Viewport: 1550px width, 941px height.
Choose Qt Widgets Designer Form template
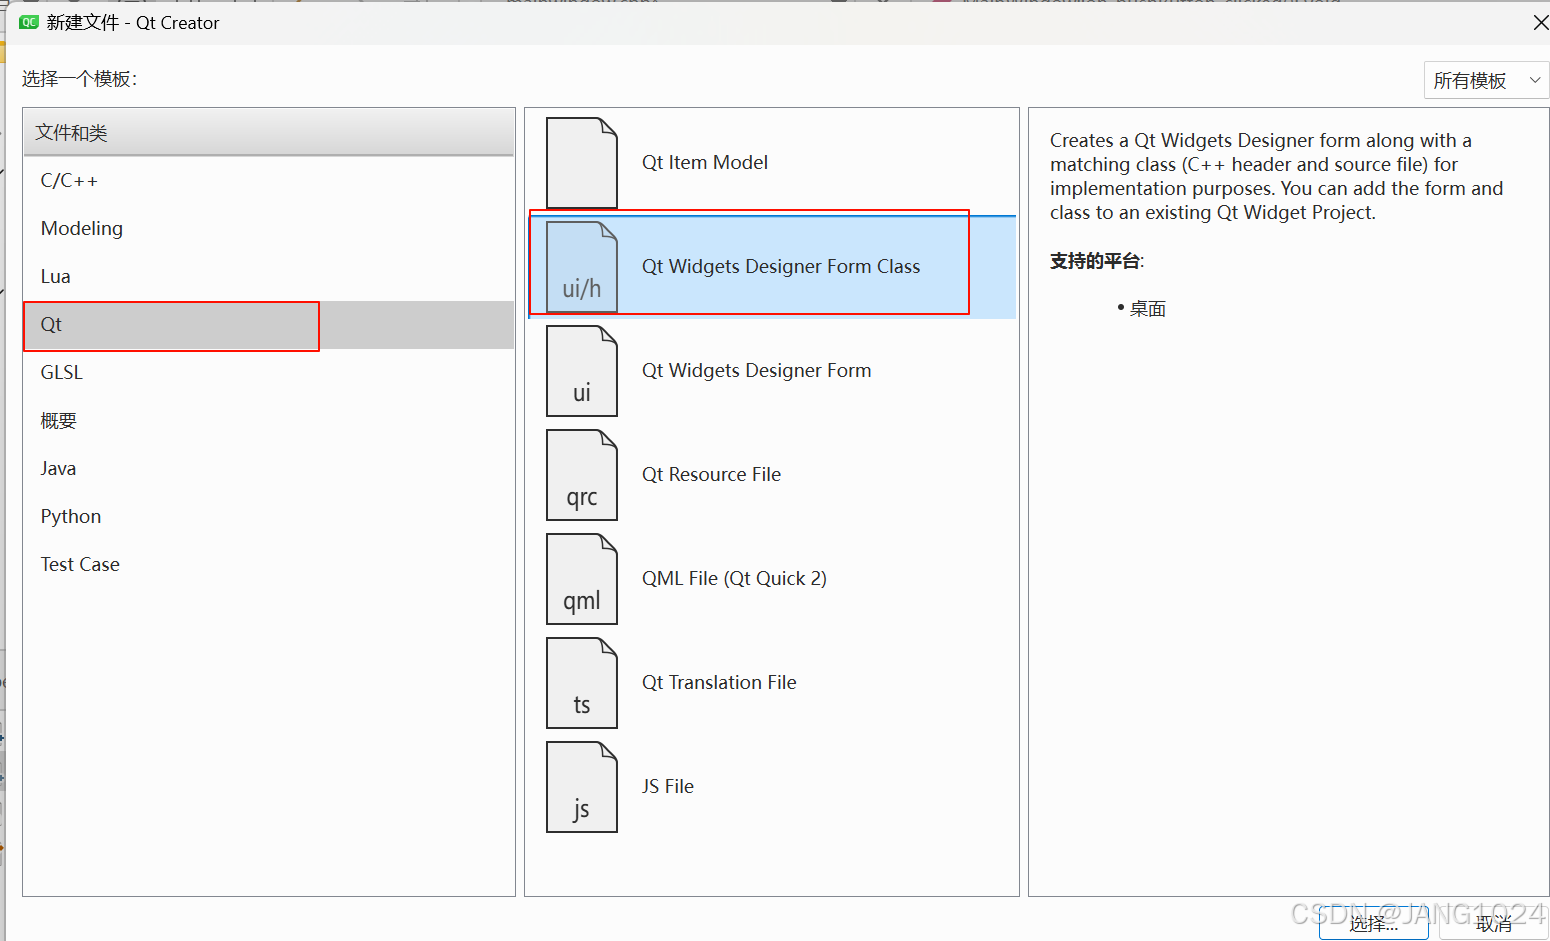[x=772, y=371]
